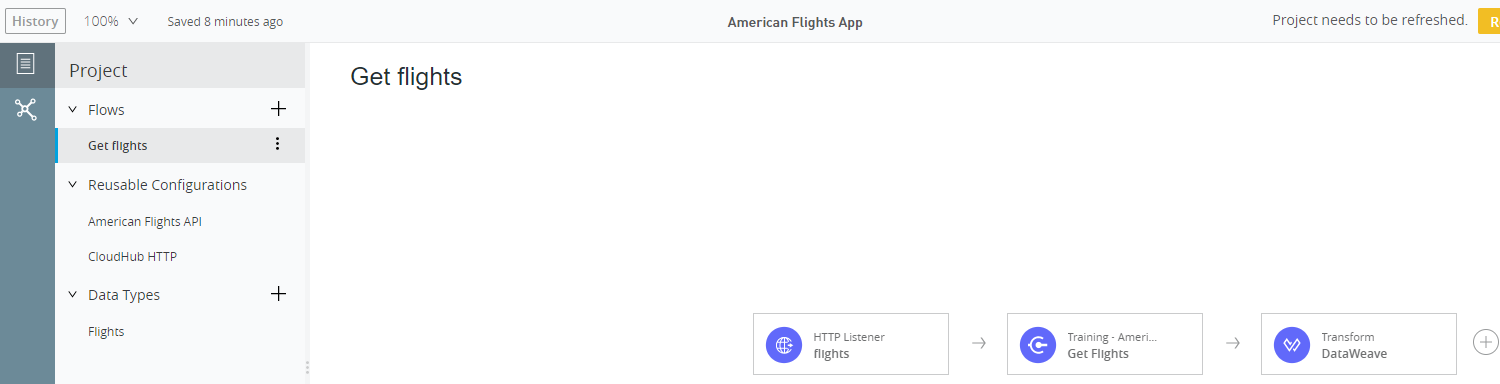Click the Transform DataWeave icon
Screen dimensions: 1500x384
click(x=1293, y=345)
